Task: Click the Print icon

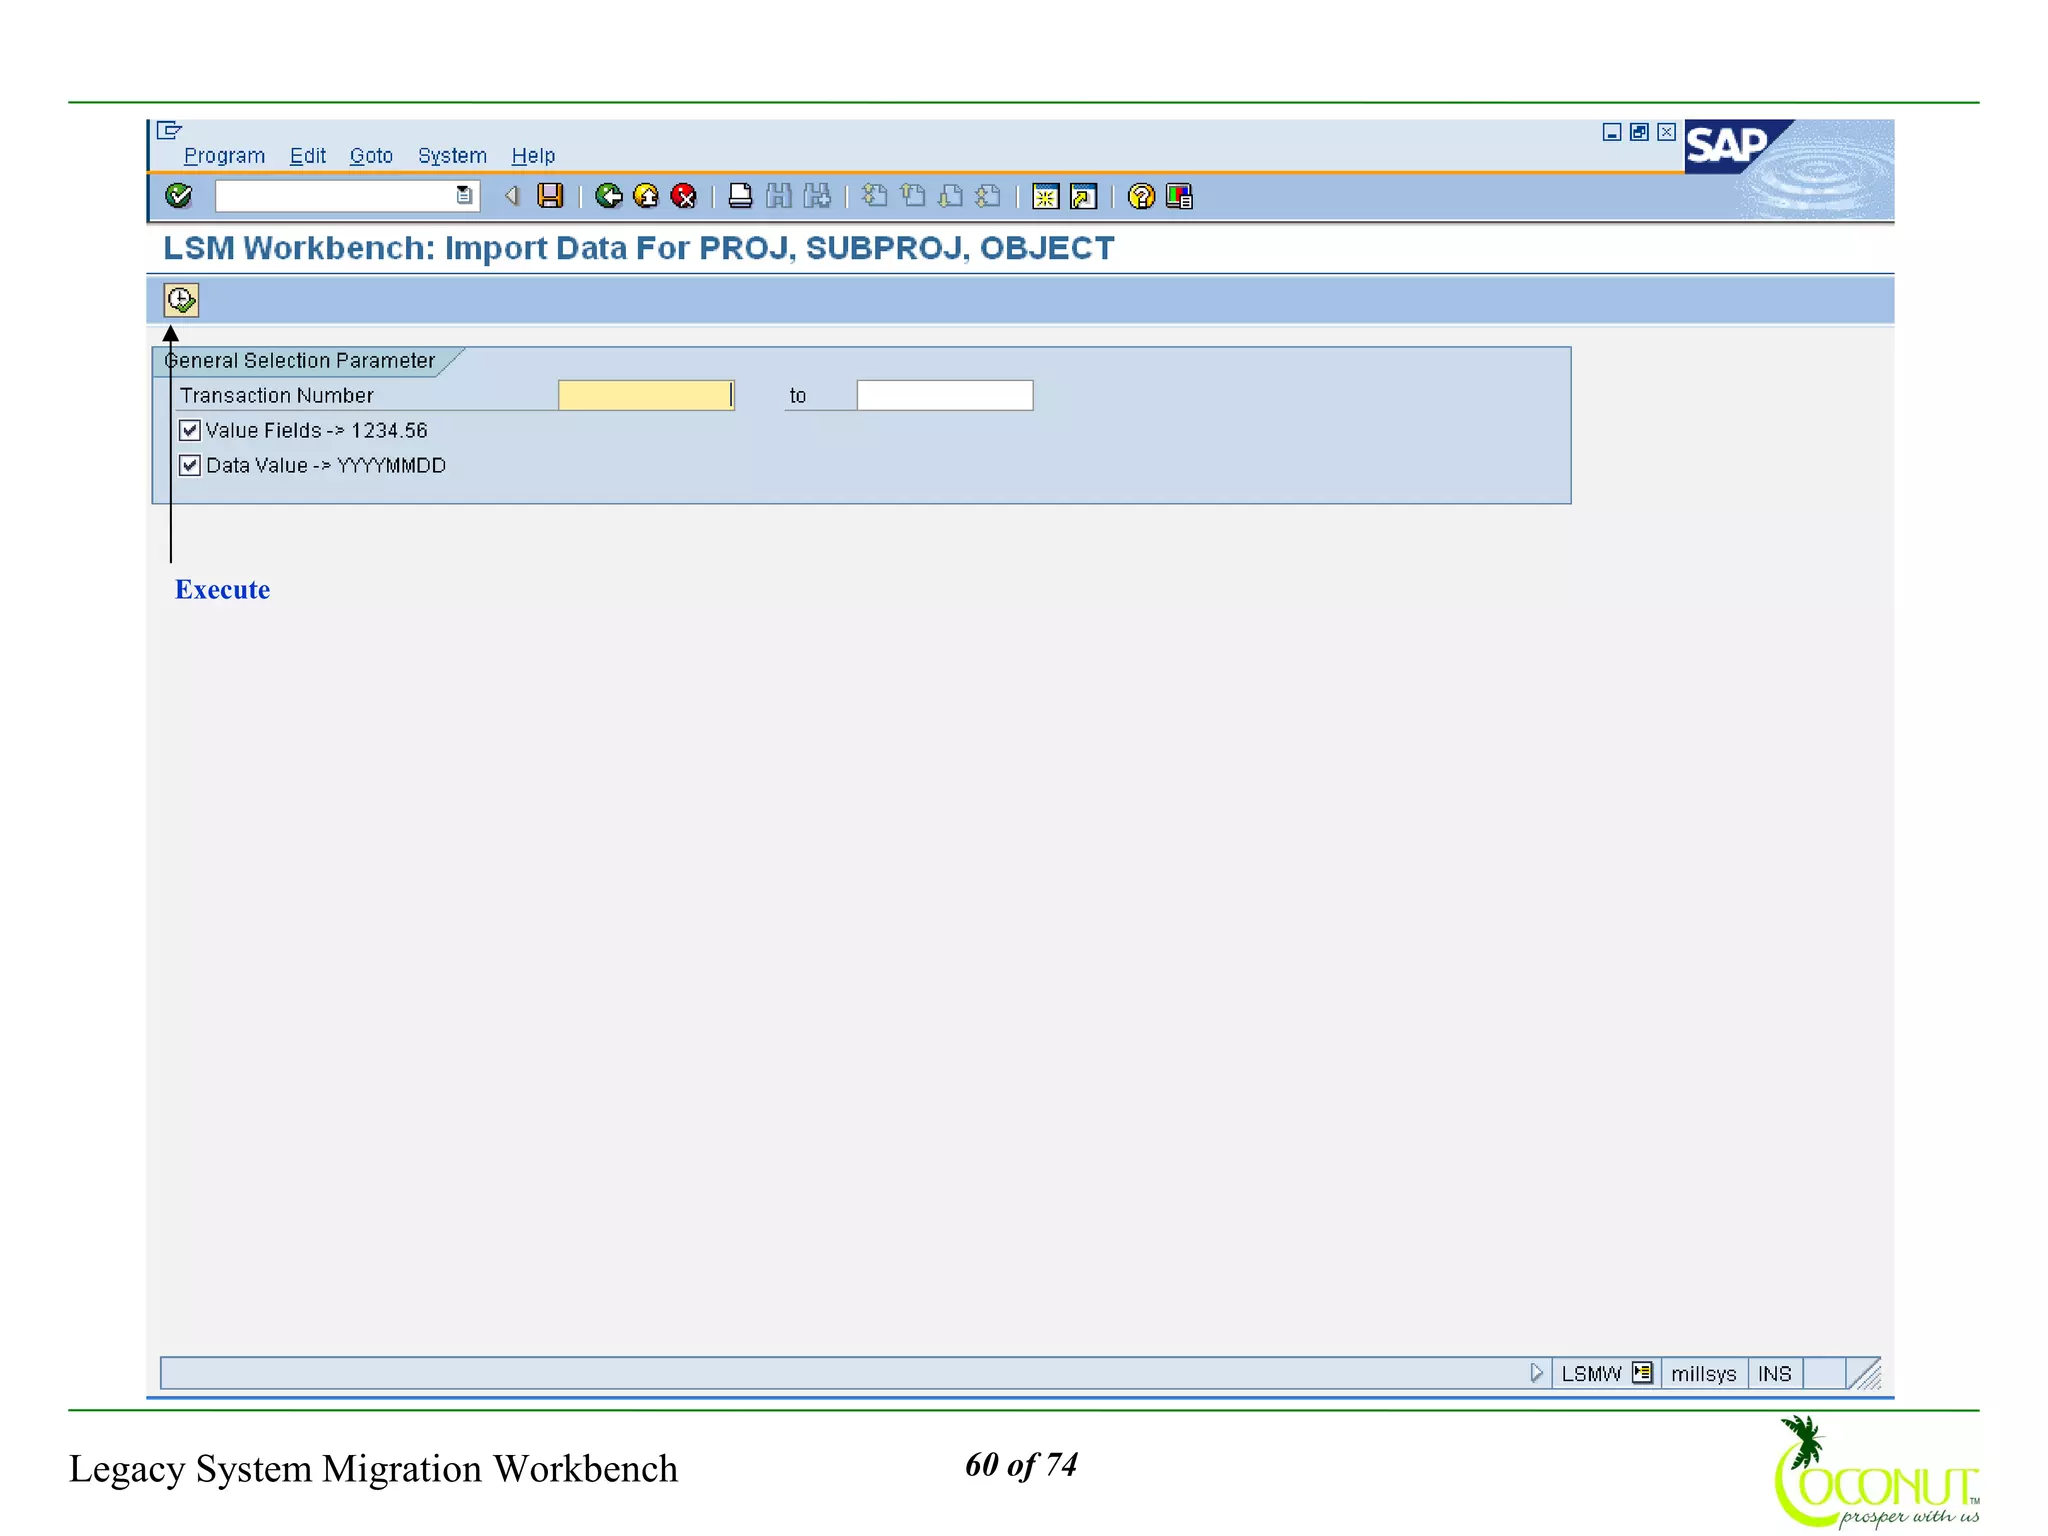Action: (740, 196)
